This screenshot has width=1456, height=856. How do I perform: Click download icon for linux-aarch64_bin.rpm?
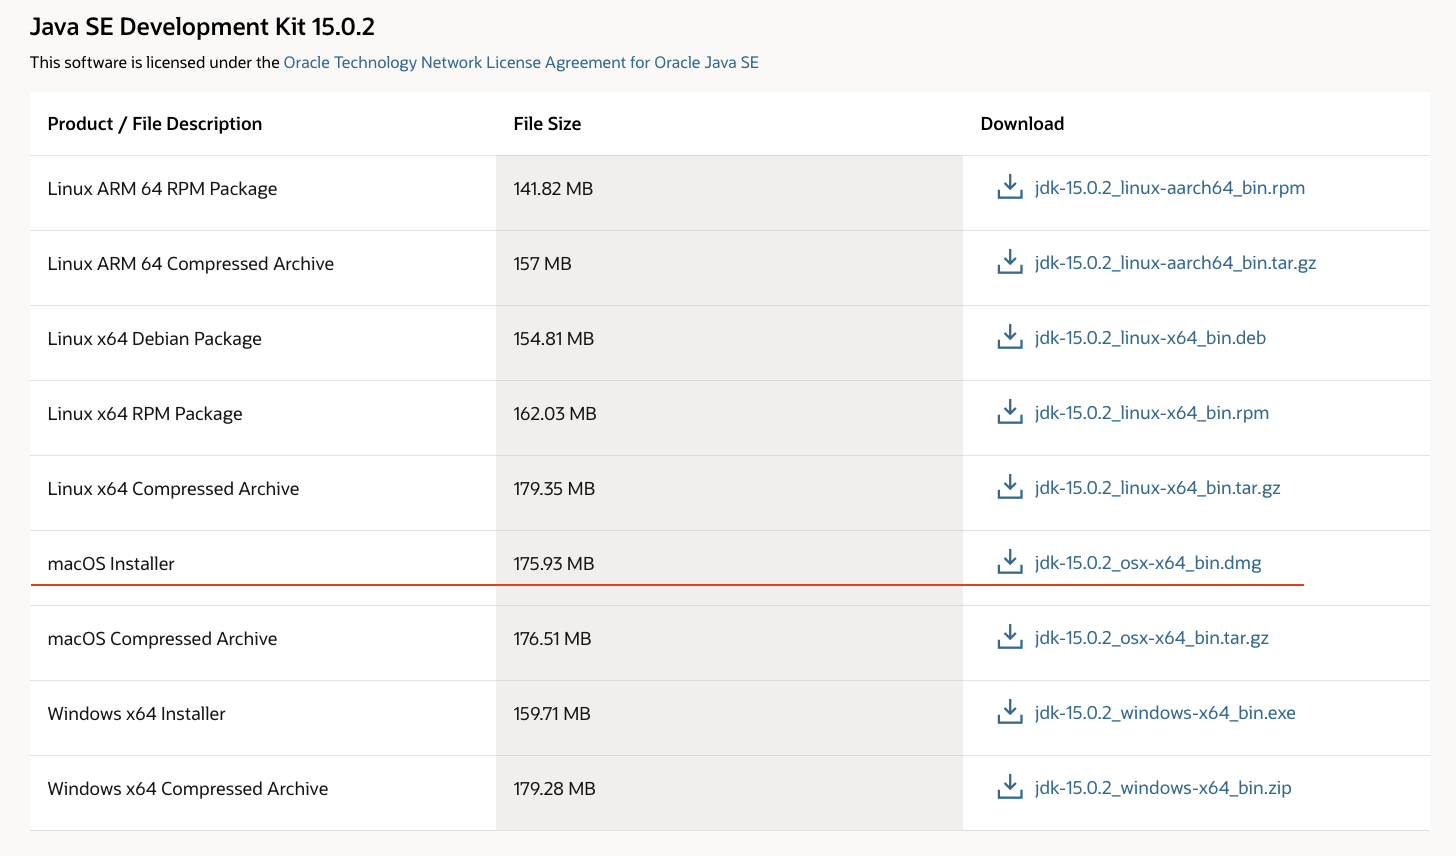tap(1010, 187)
